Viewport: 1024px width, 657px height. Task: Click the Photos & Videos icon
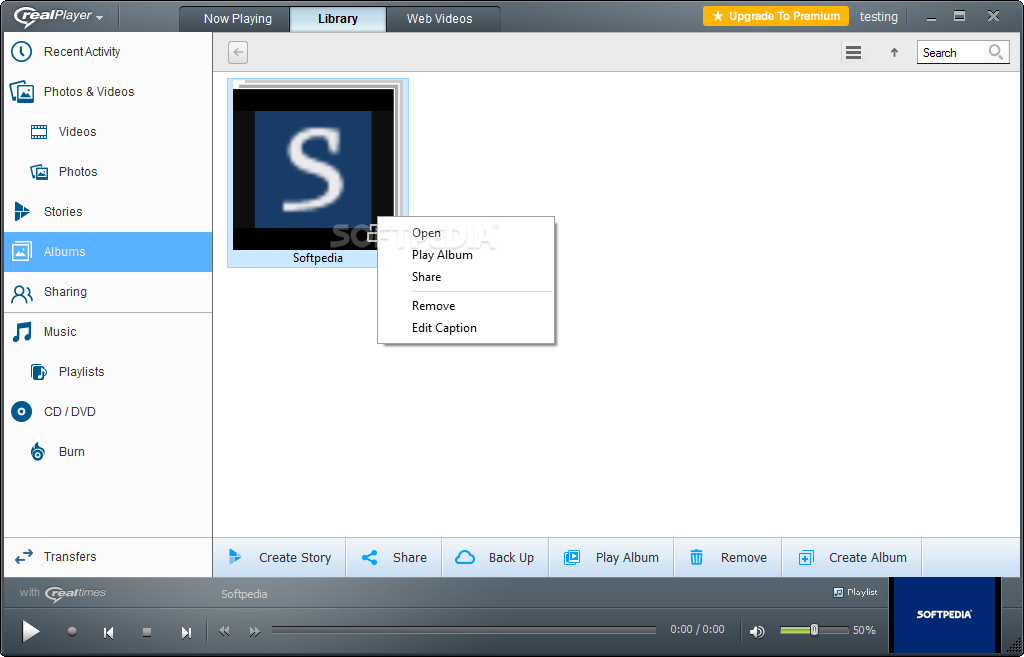tap(22, 92)
